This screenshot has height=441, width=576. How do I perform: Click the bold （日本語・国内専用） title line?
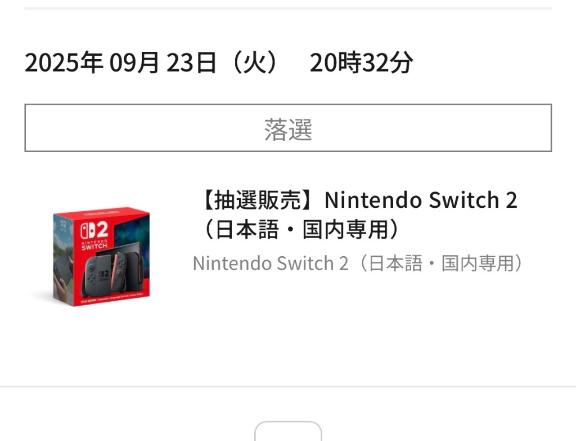[x=299, y=230]
